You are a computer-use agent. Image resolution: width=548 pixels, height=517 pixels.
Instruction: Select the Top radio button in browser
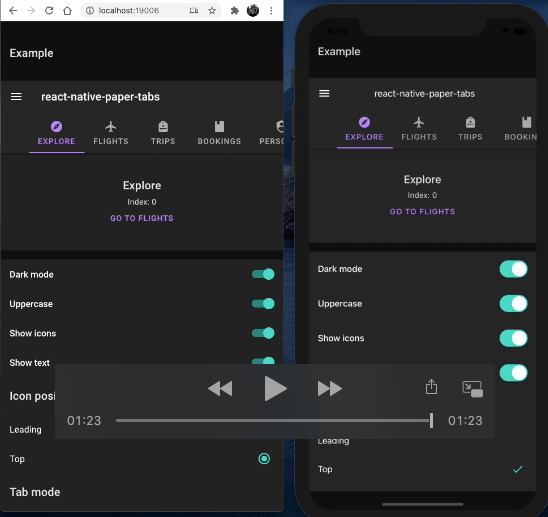pyautogui.click(x=264, y=459)
